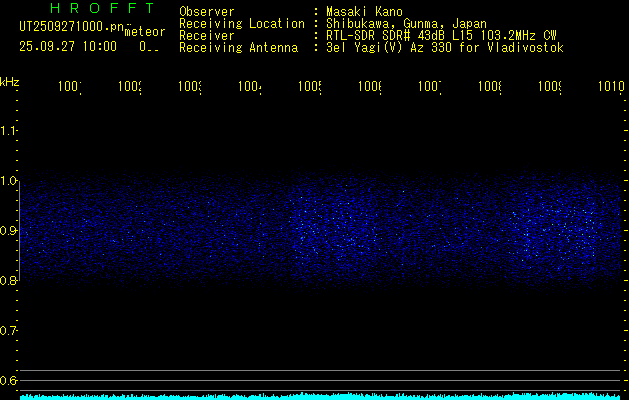Screen dimensions: 629x400
Task: Click the 0.6 frequency axis tick
Action: pyautogui.click(x=10, y=381)
